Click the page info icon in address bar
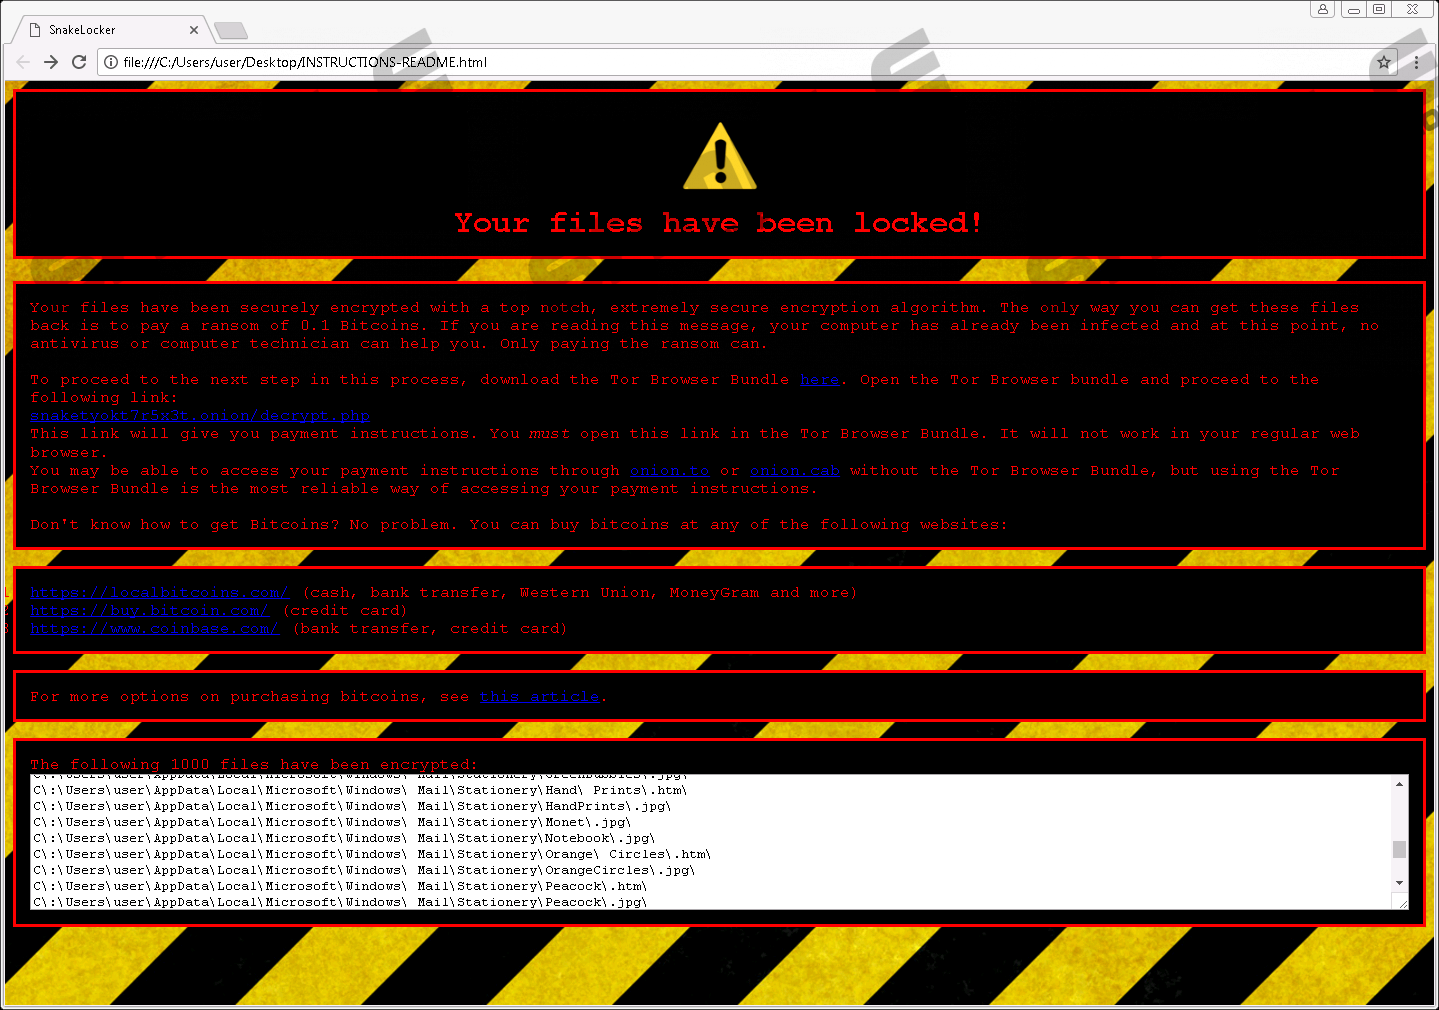Image resolution: width=1439 pixels, height=1010 pixels. 111,62
